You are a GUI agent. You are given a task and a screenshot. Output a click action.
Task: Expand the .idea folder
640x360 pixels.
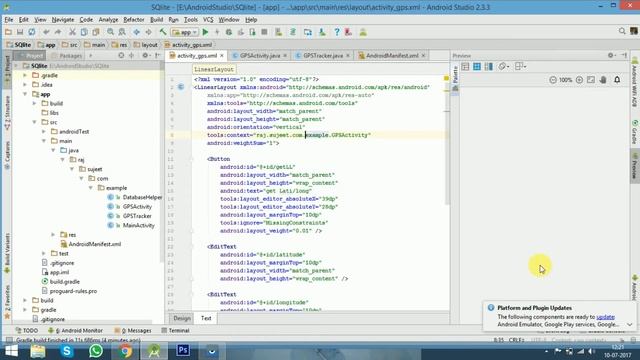click(25, 84)
